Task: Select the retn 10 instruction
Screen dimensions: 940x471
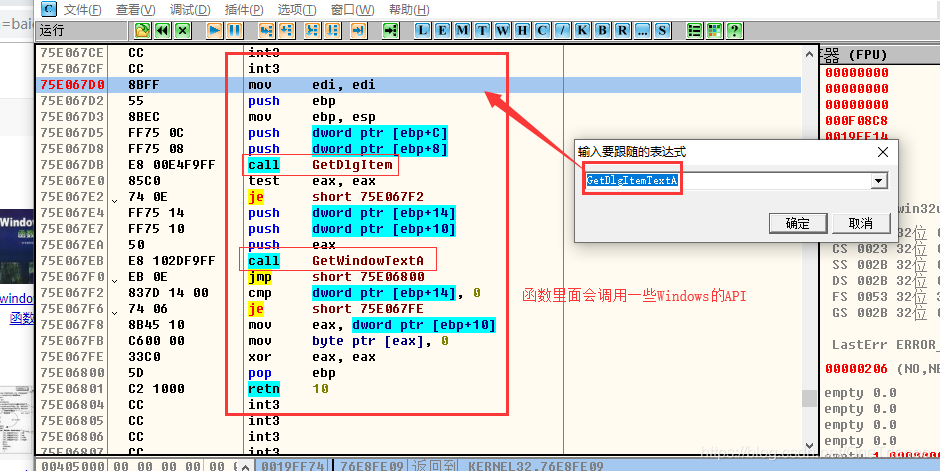Action: pos(289,389)
